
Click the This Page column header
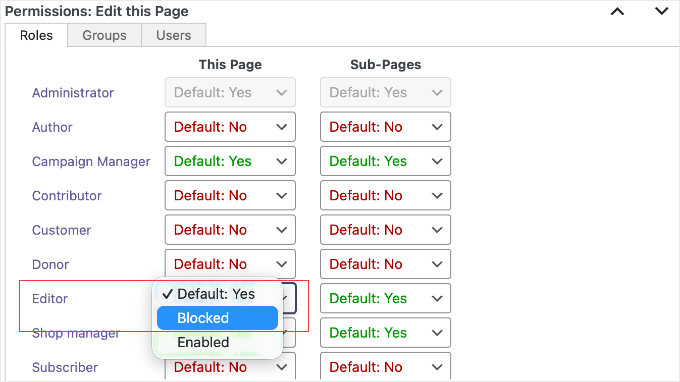click(x=230, y=65)
